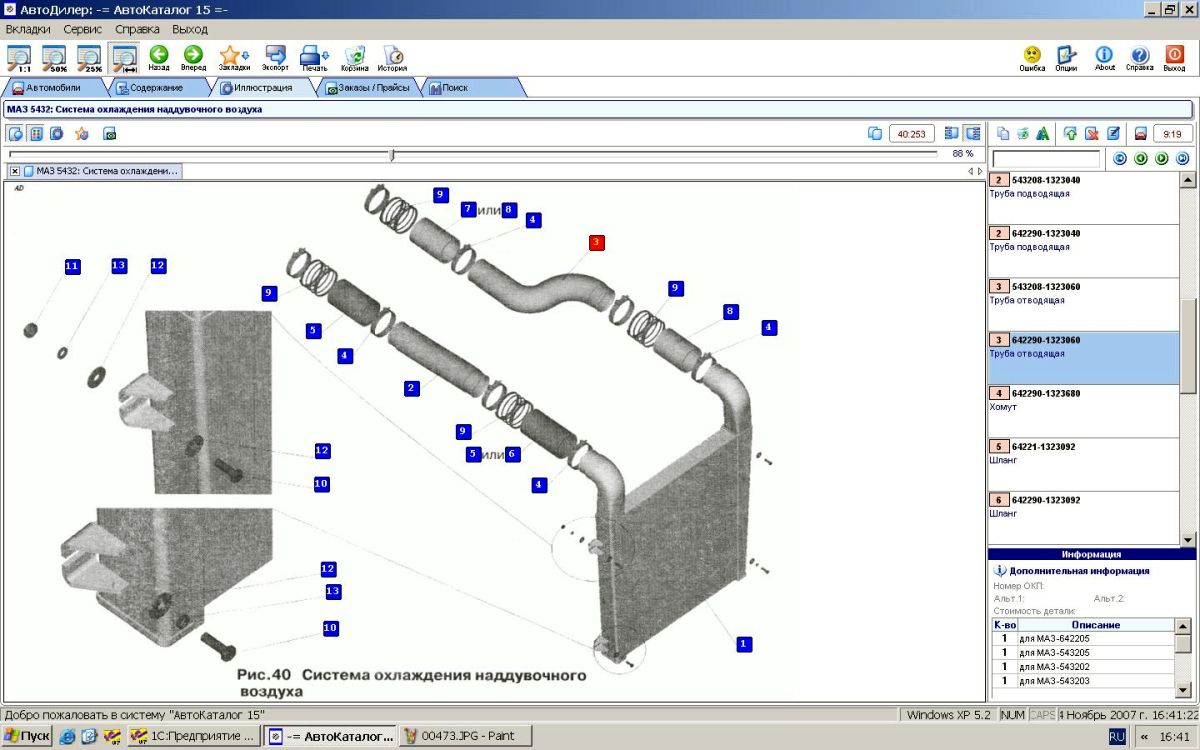Click green basket icon in parts panel

pos(1023,133)
